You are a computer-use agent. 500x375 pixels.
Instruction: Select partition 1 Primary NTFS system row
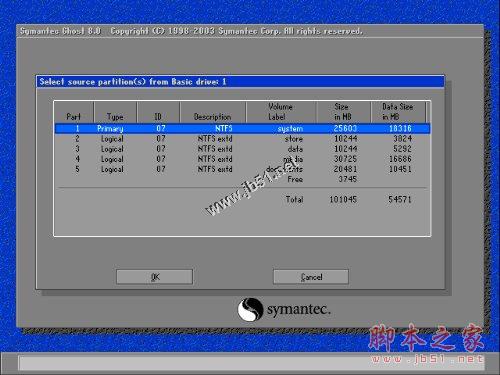242,128
